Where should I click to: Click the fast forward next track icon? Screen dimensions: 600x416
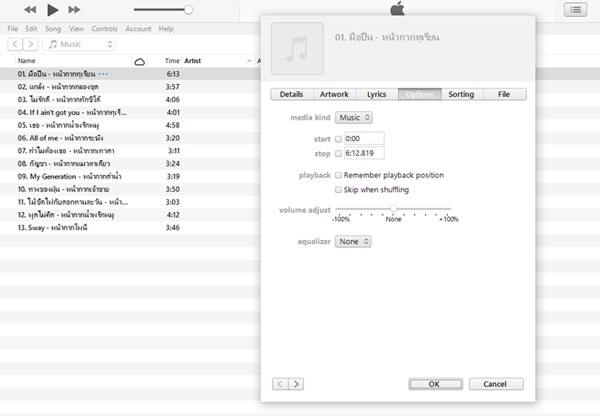tap(74, 10)
